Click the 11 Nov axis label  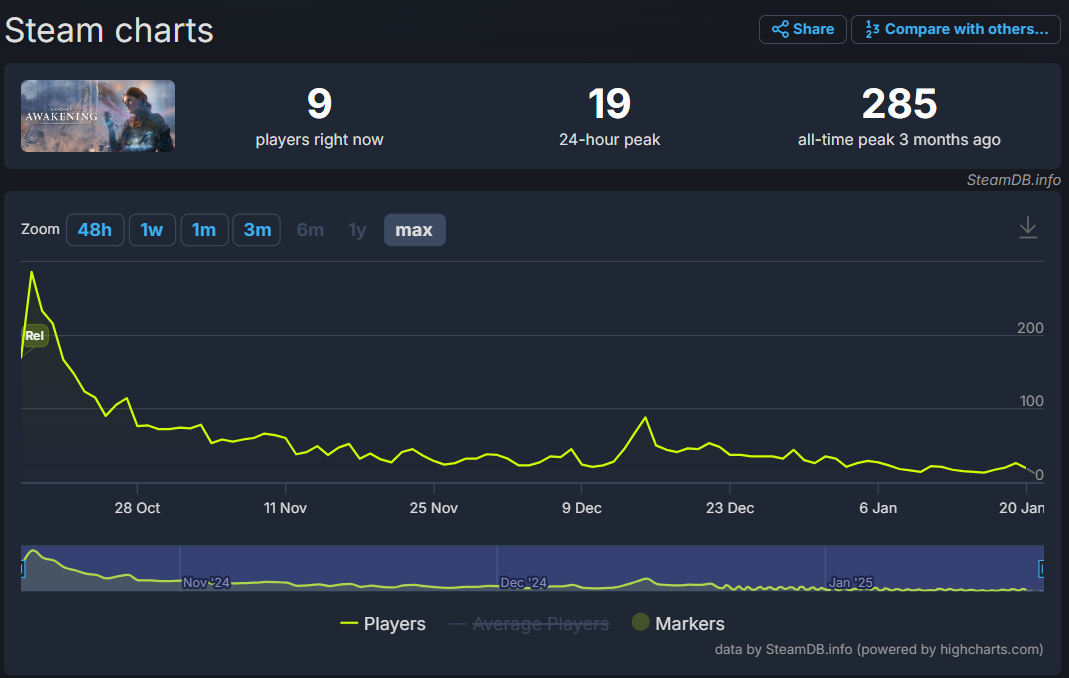[285, 508]
